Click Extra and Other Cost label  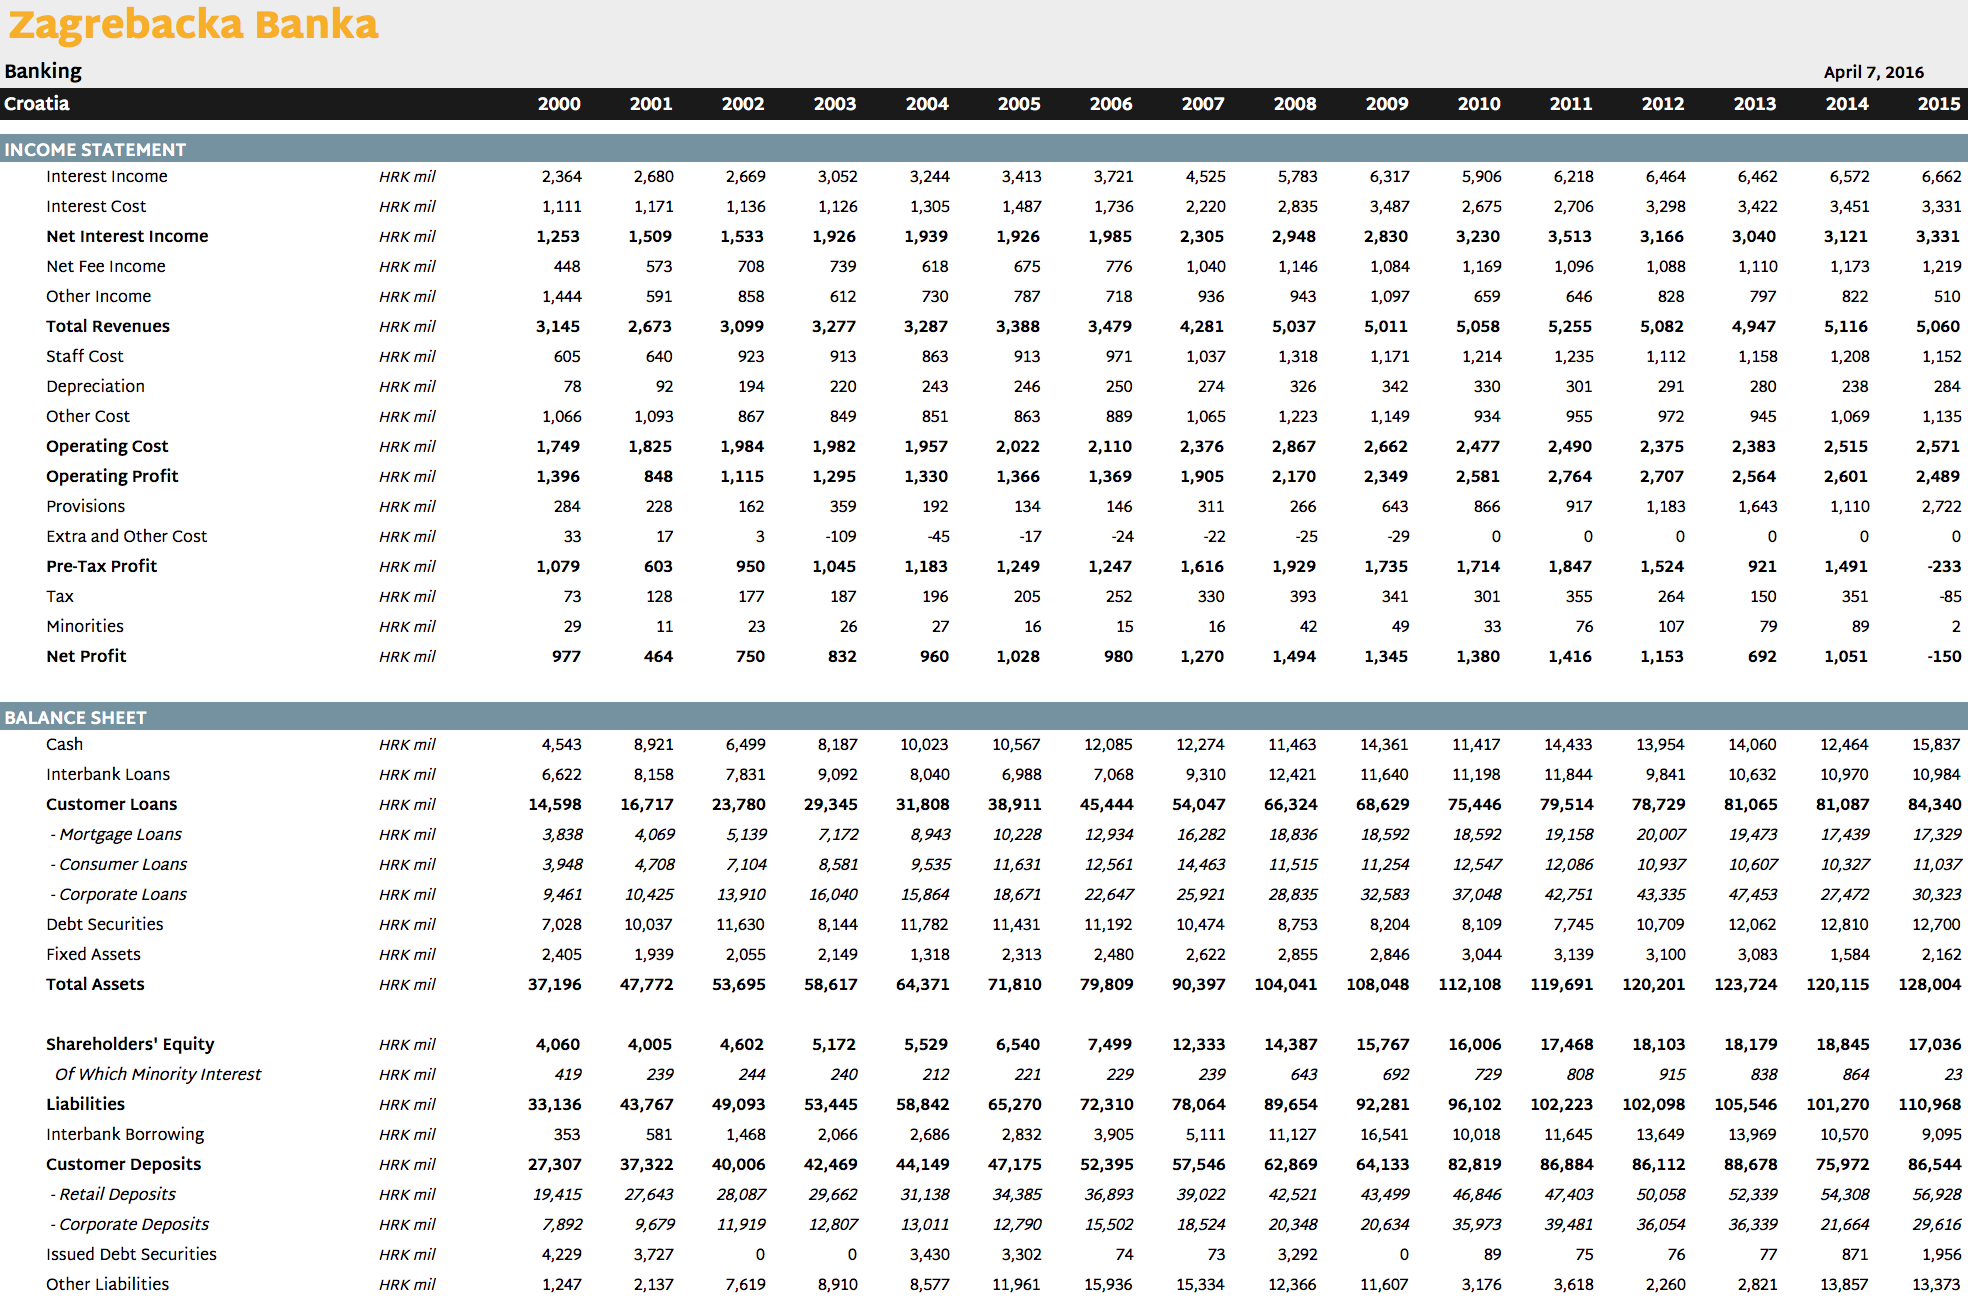(x=127, y=537)
